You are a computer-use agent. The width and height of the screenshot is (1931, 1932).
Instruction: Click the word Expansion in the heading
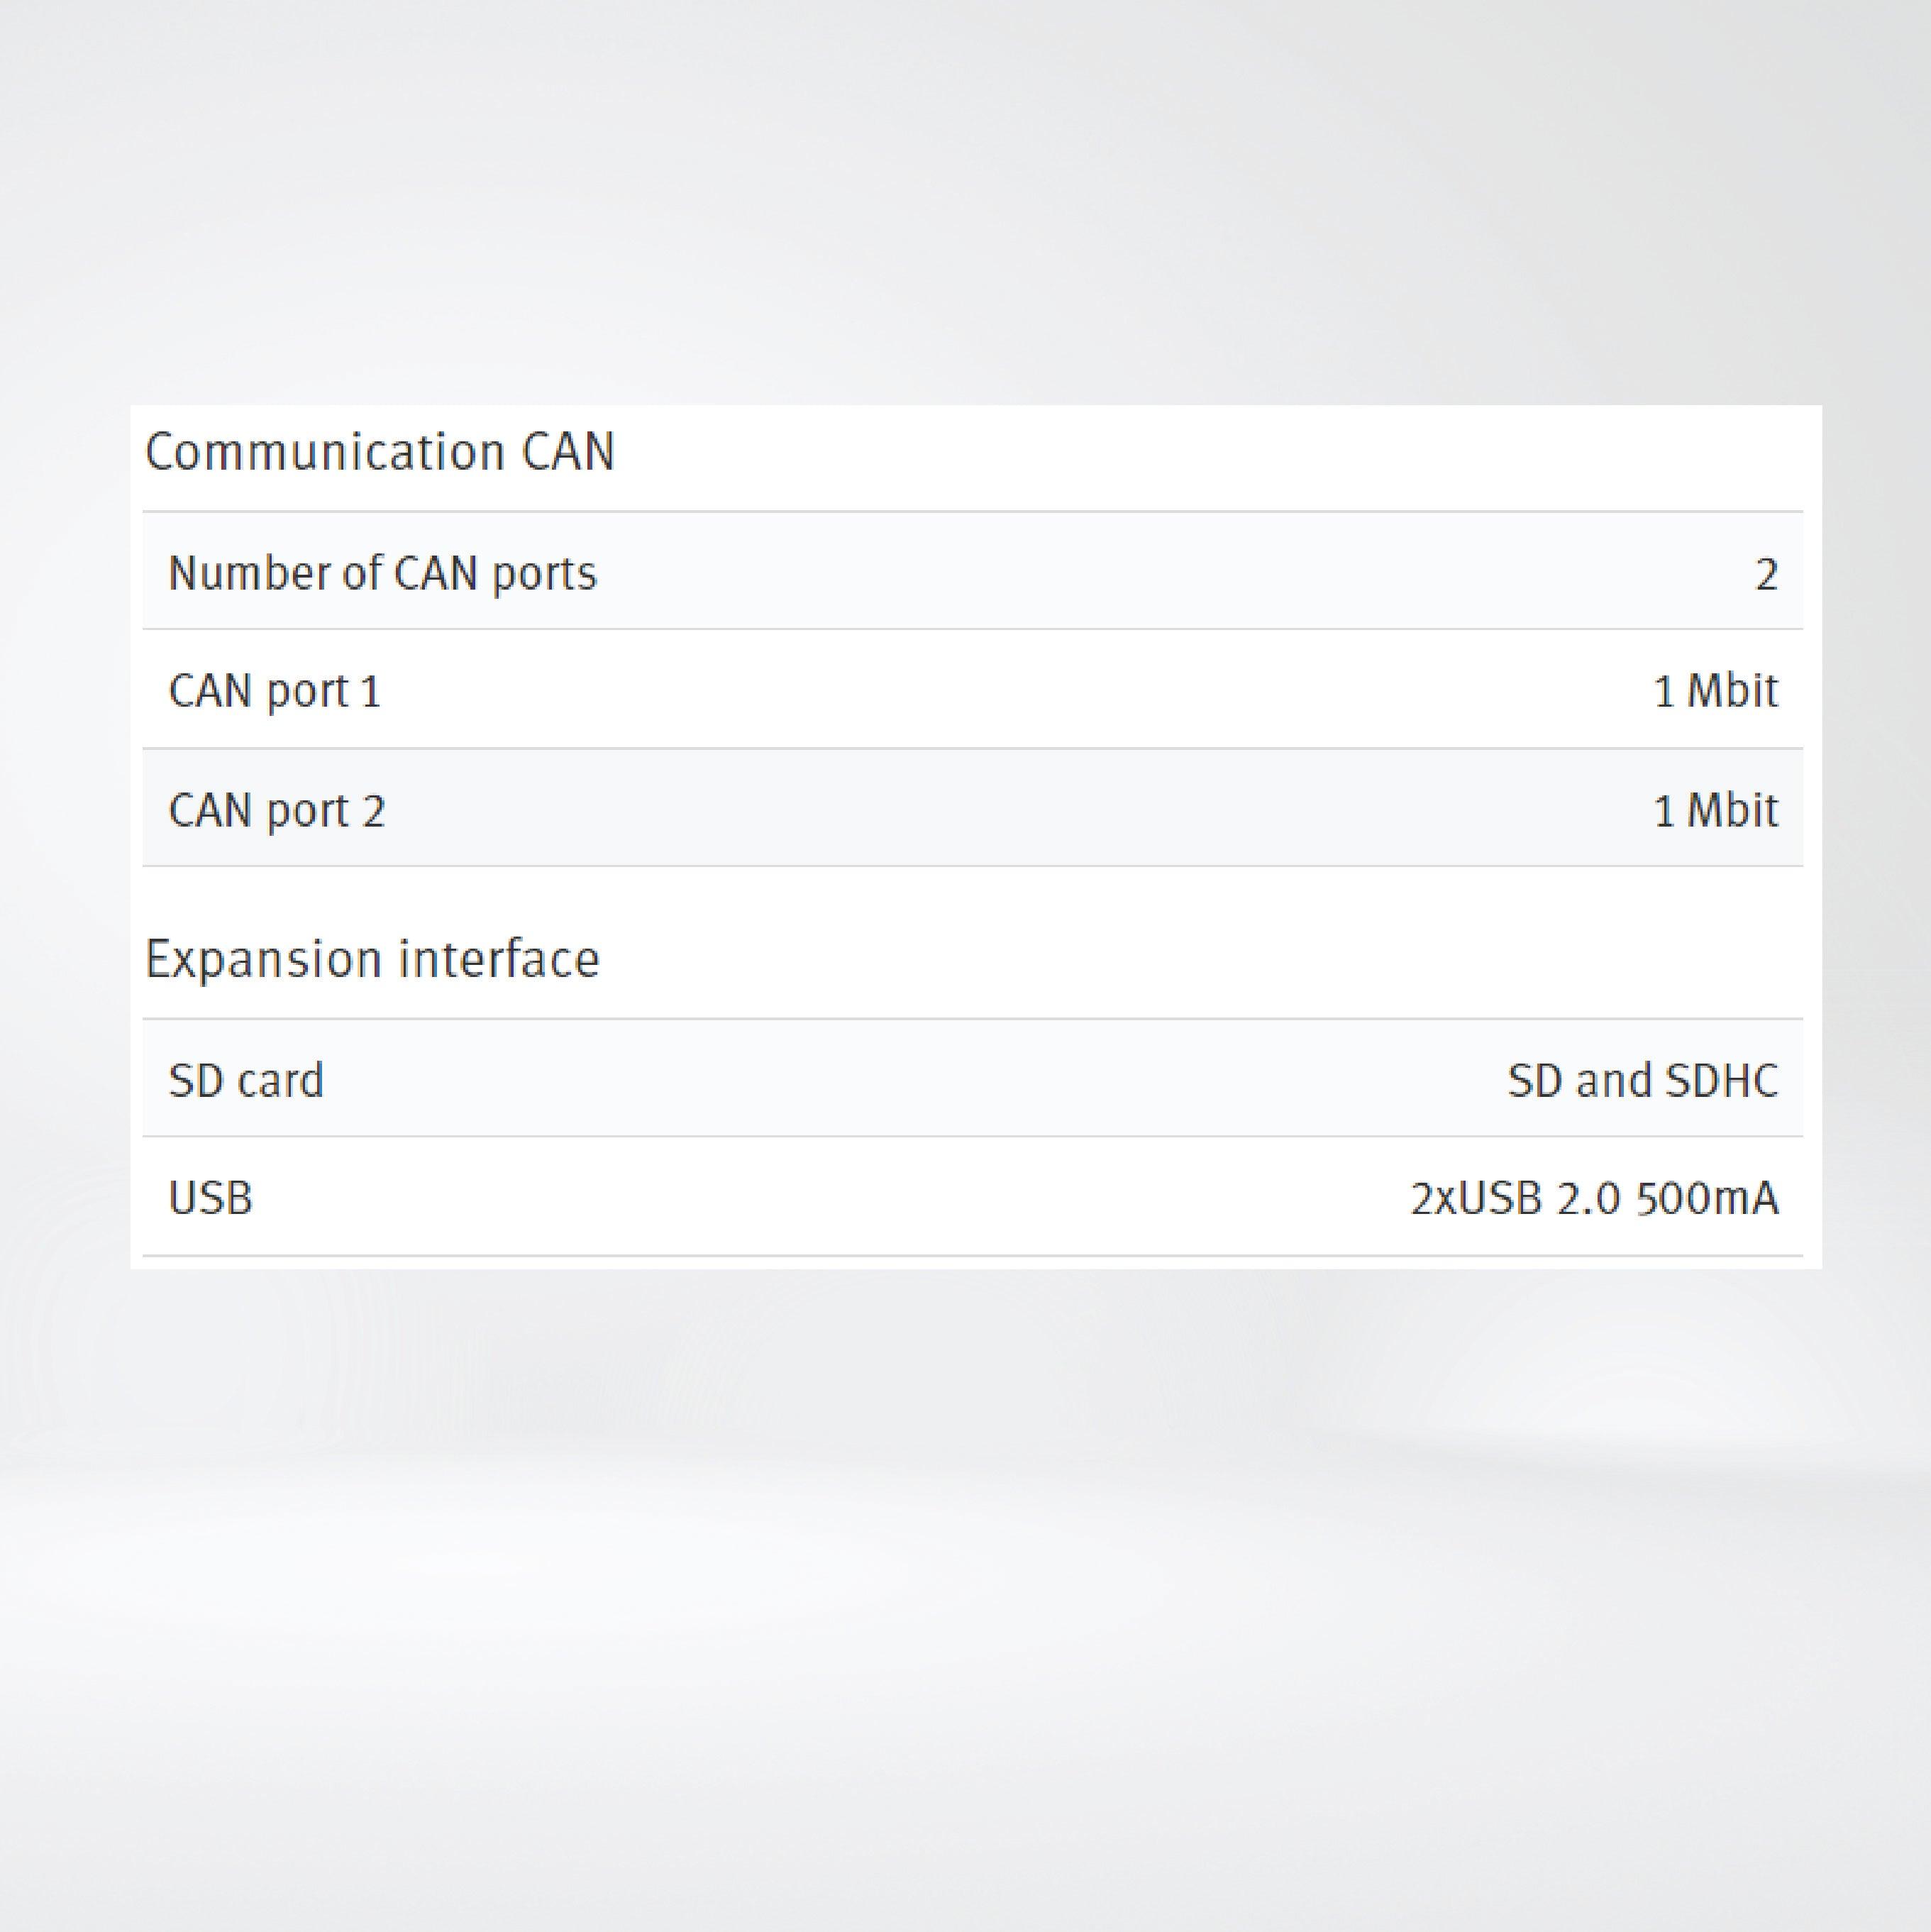click(x=264, y=959)
